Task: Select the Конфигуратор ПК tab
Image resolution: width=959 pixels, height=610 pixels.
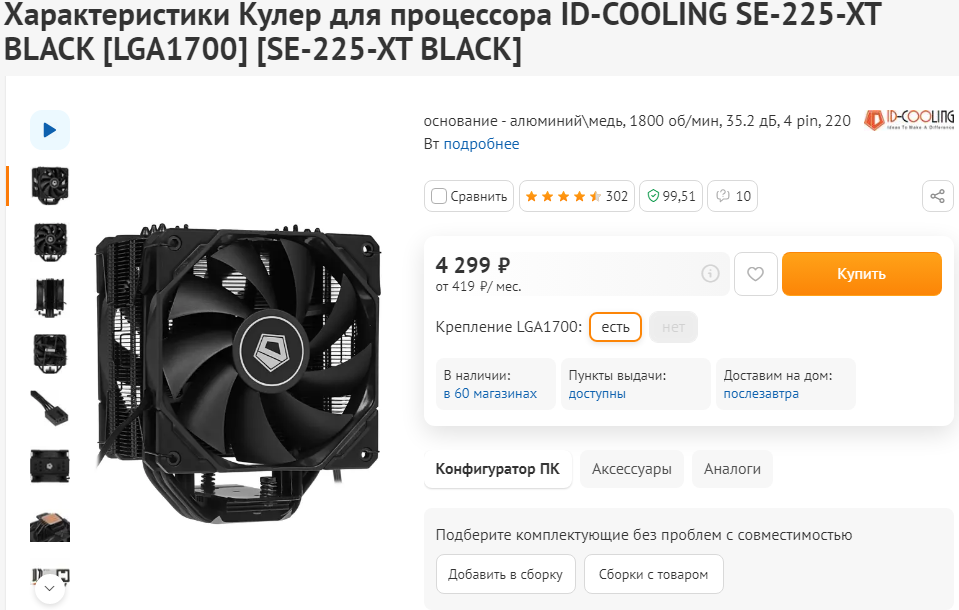Action: (x=497, y=469)
